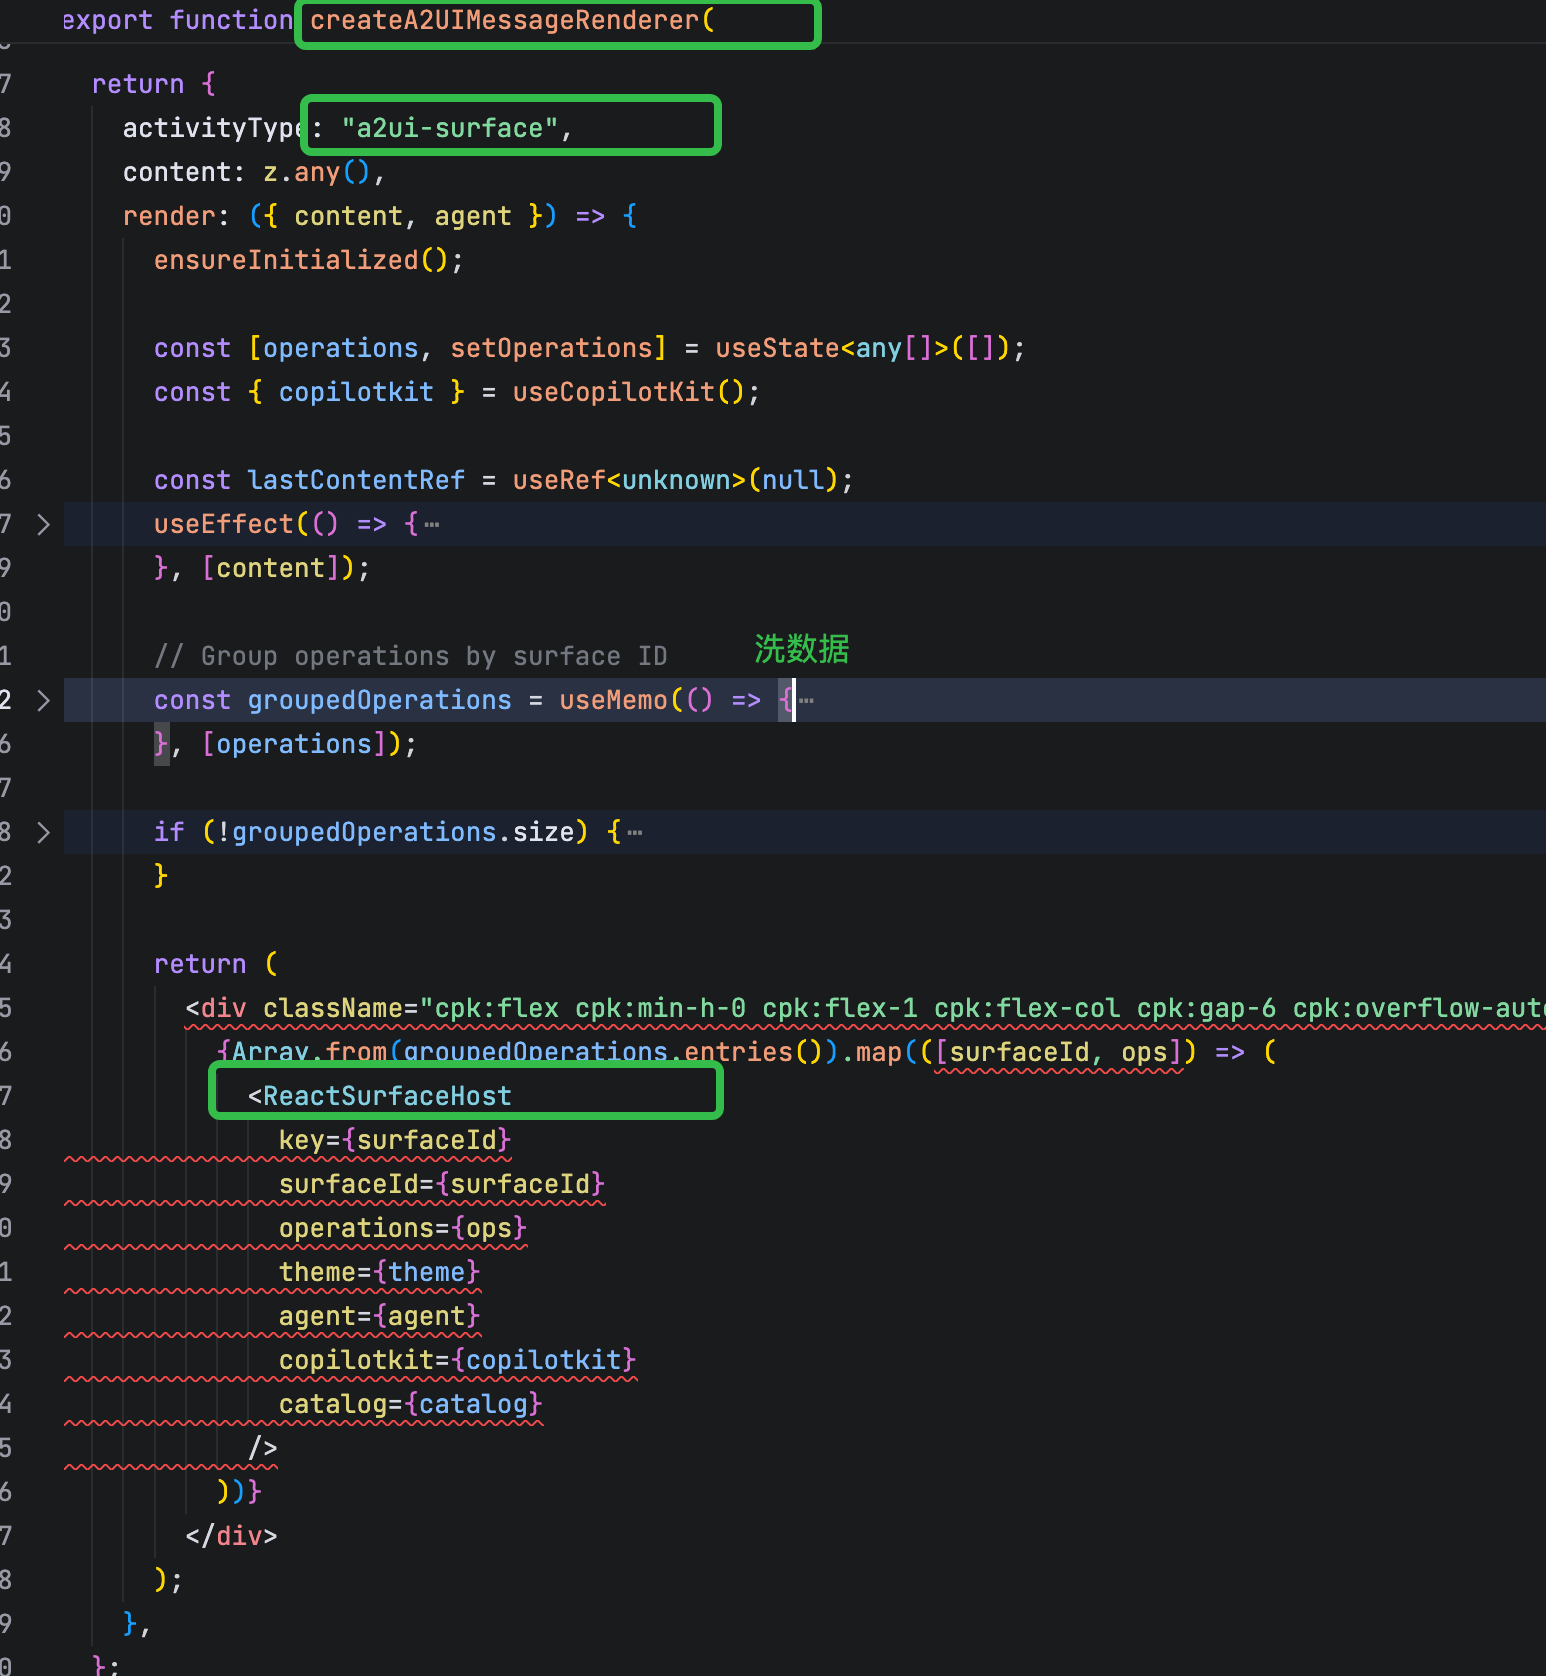Click the catalog={catalog} prop
The height and width of the screenshot is (1676, 1546).
click(x=411, y=1404)
